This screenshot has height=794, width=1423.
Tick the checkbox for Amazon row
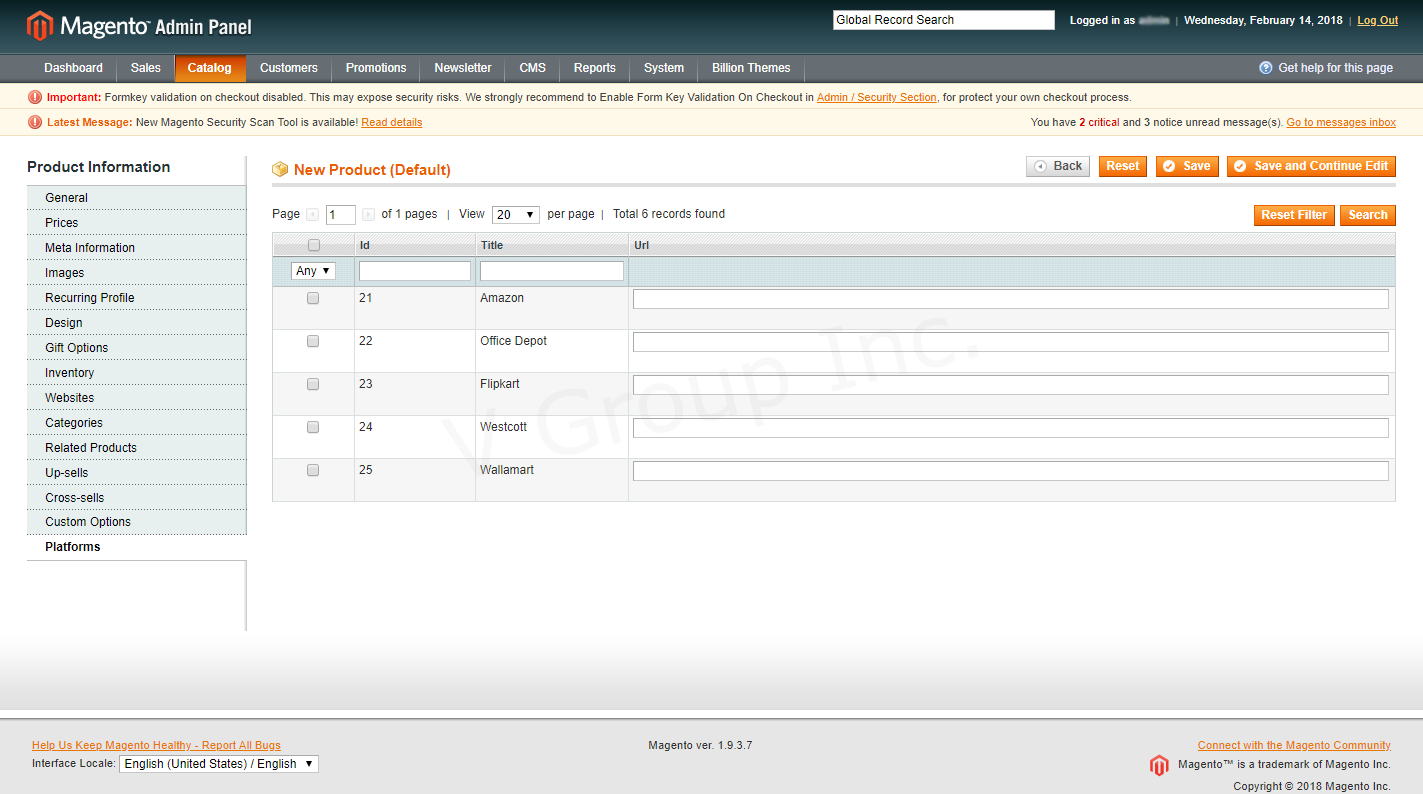coord(313,298)
